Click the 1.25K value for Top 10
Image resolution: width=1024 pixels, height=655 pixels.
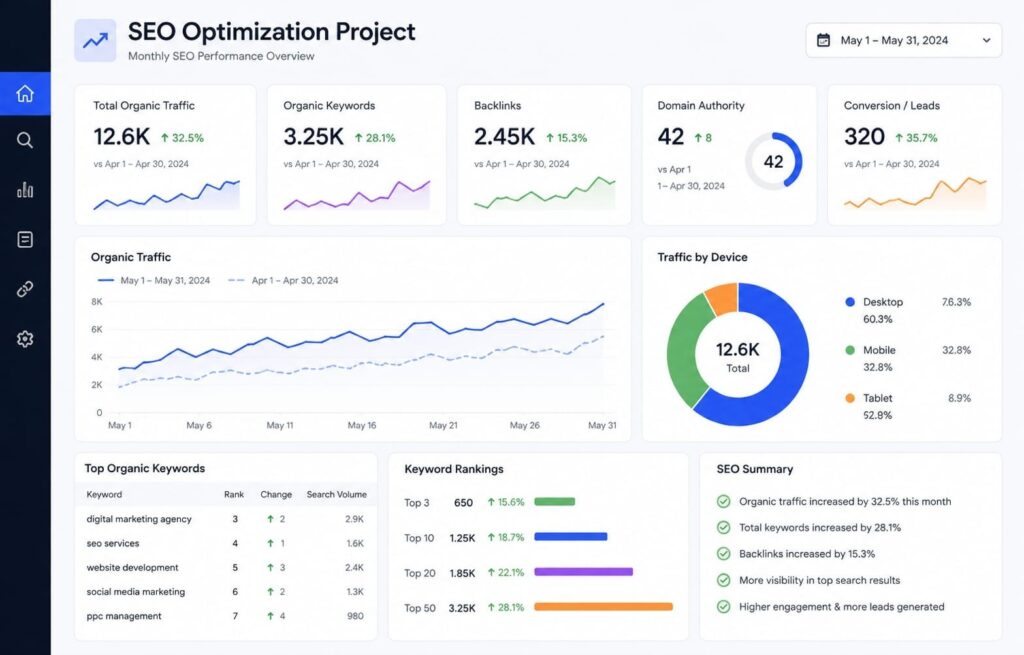click(x=462, y=538)
